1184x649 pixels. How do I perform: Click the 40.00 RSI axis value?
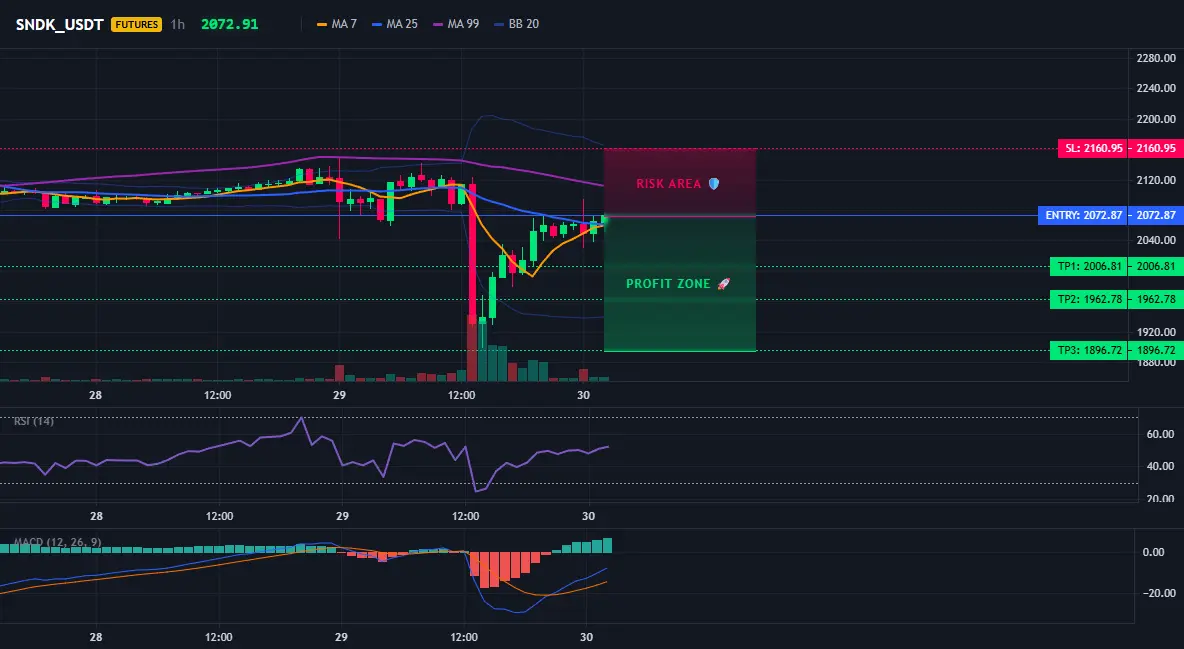point(1161,466)
